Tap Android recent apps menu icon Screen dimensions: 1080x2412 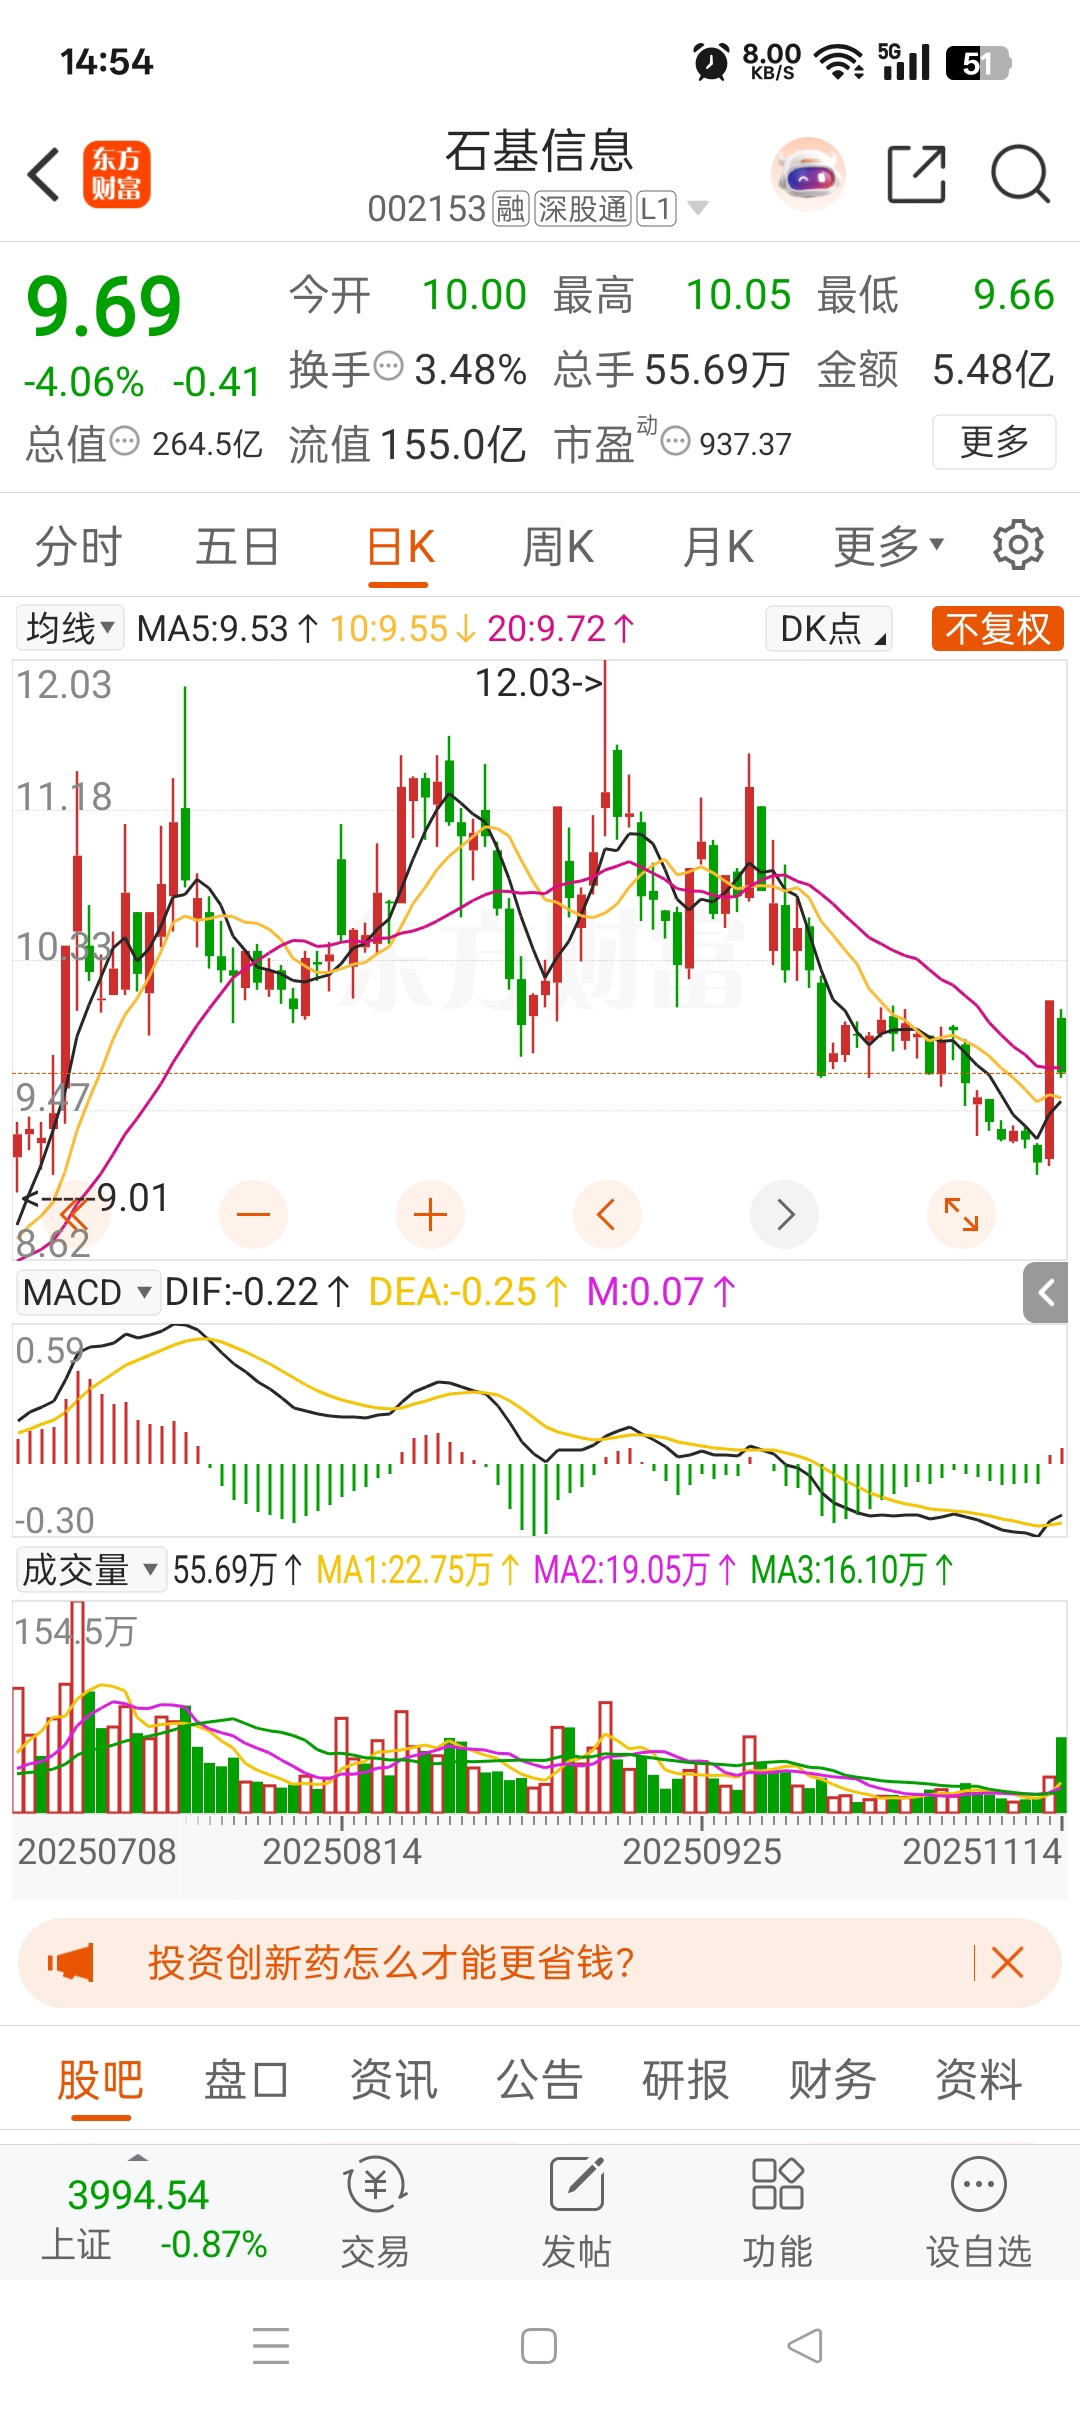click(x=271, y=2346)
